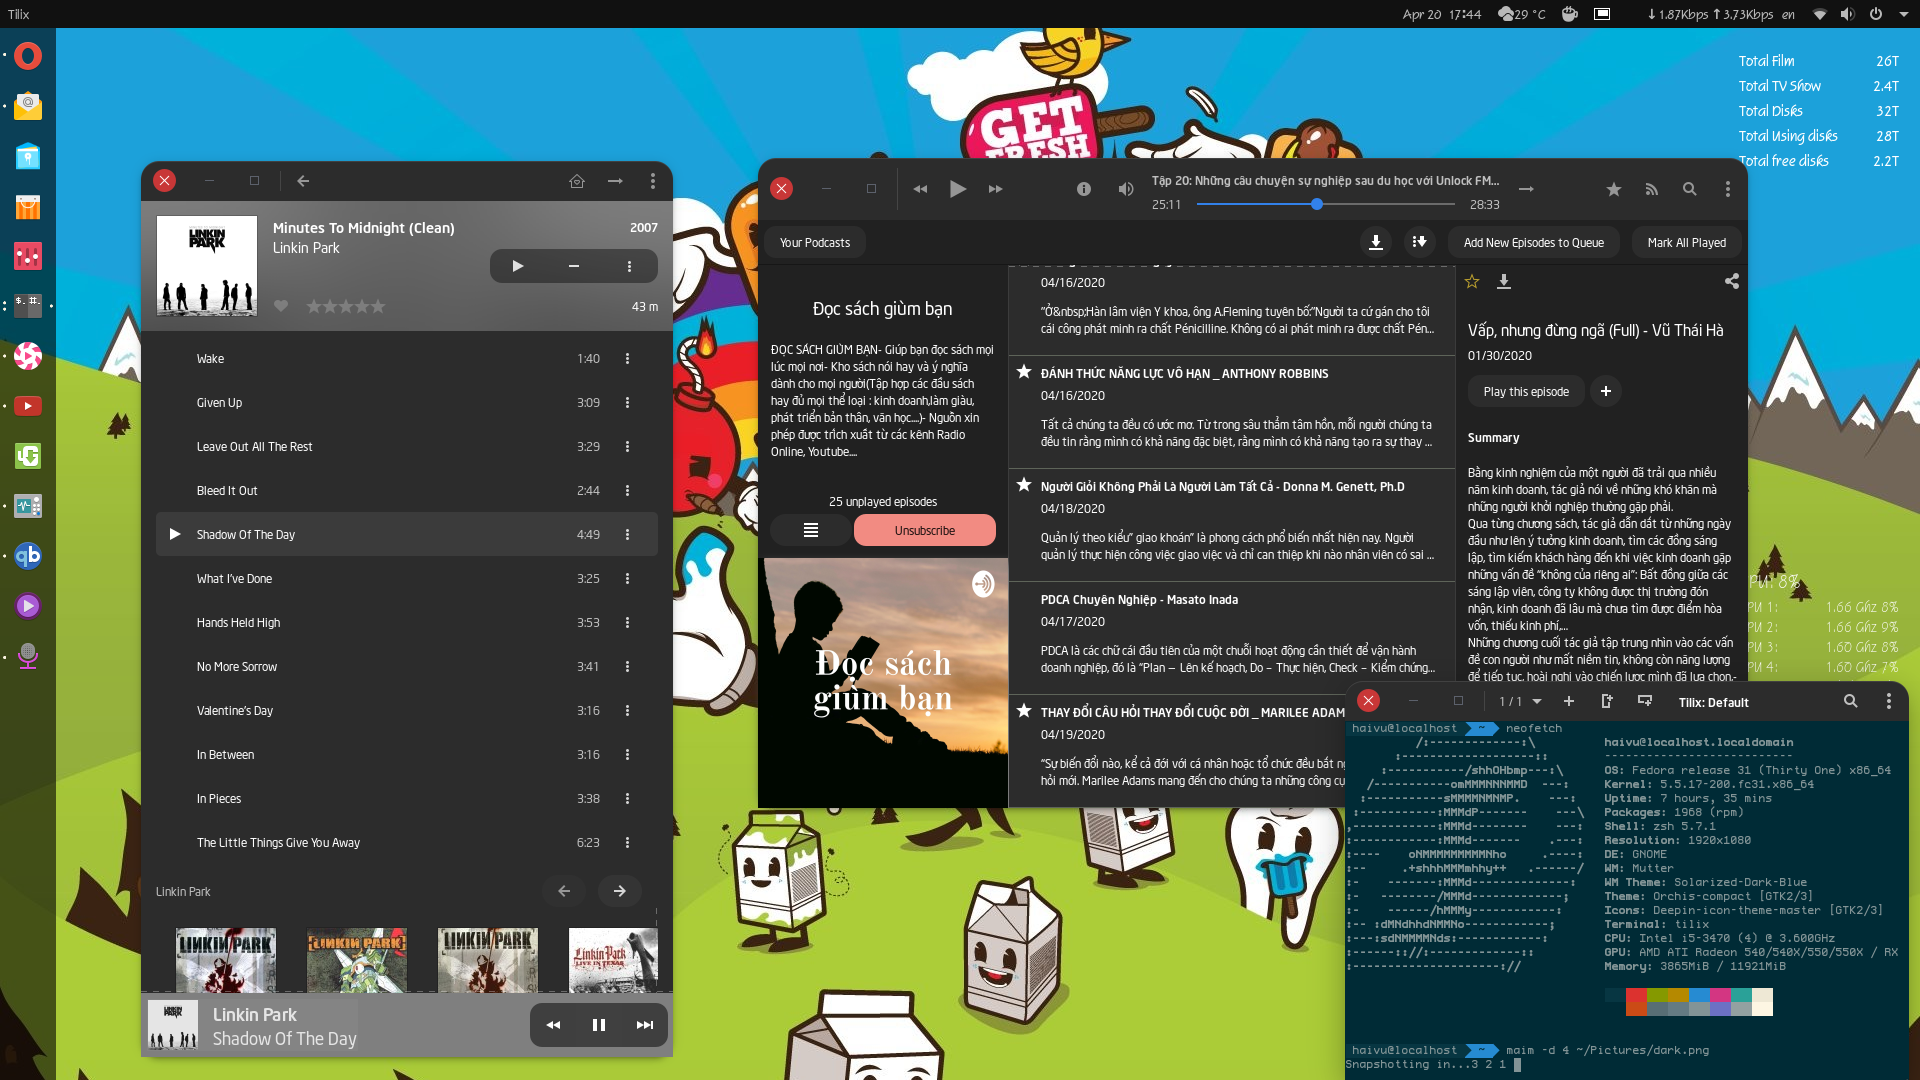
Task: Unsubscribe from Đọc sách giùm bạn
Action: 925,530
